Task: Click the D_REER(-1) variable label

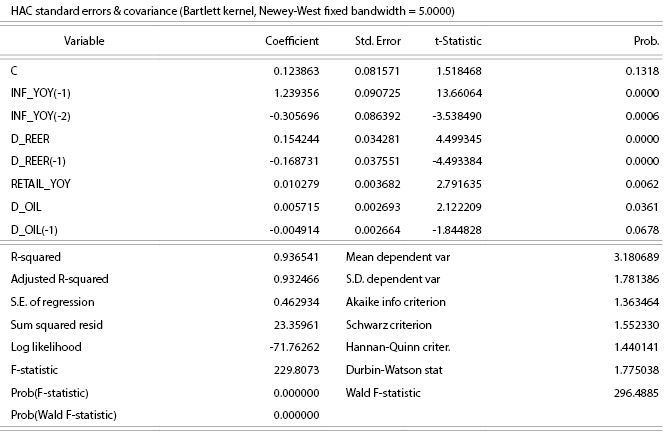Action: click(39, 162)
